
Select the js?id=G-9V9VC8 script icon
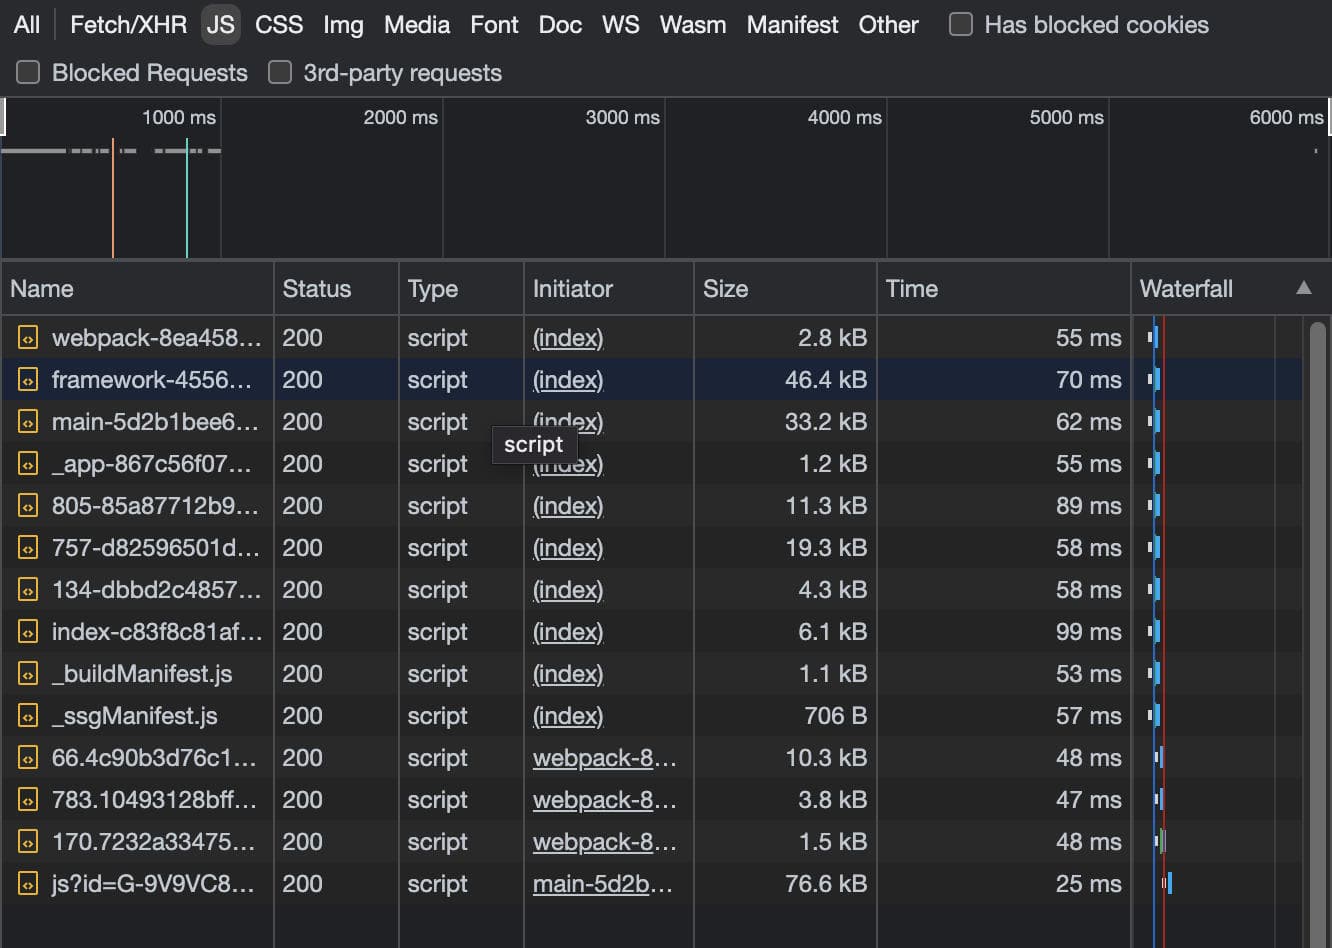28,884
